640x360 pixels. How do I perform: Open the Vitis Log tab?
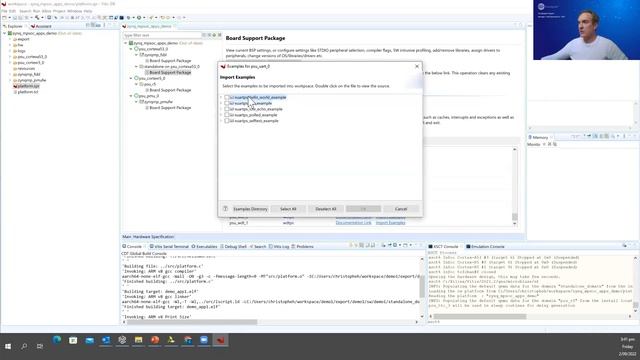pos(279,247)
